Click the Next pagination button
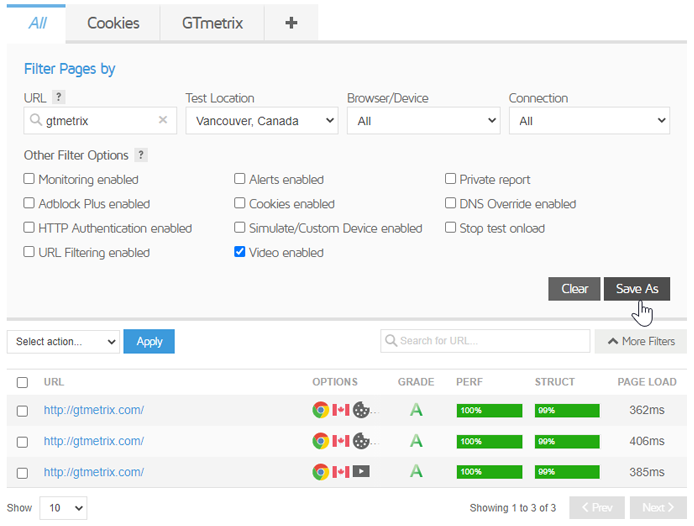Image resolution: width=694 pixels, height=526 pixels. (659, 507)
